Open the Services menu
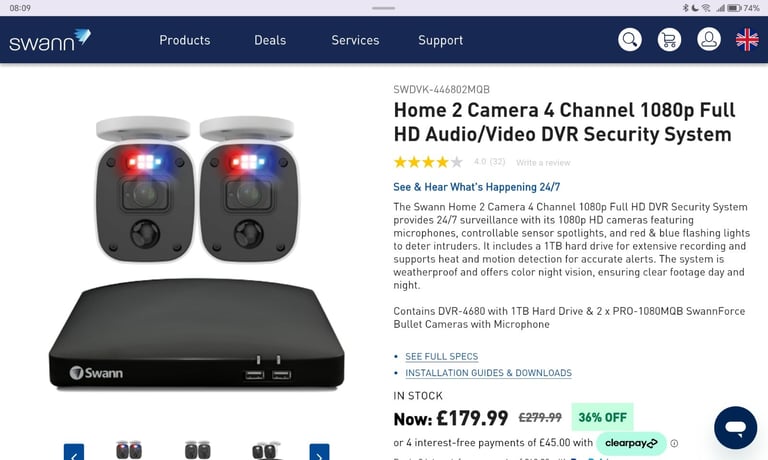The image size is (768, 460). click(x=355, y=40)
